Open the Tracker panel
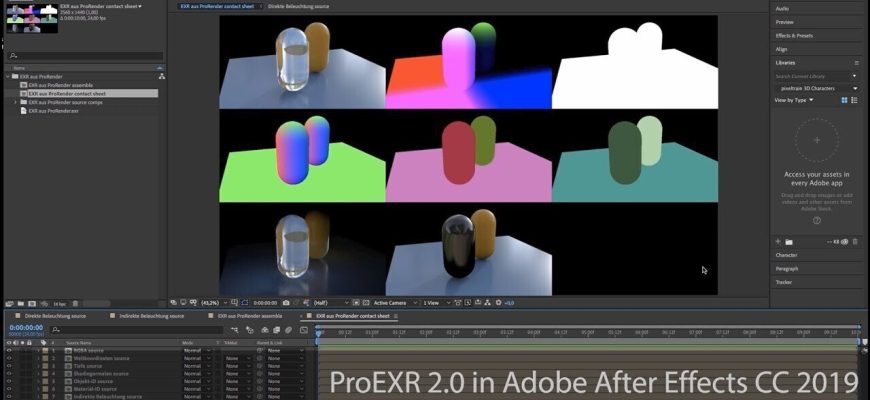This screenshot has height=400, width=870. point(783,282)
